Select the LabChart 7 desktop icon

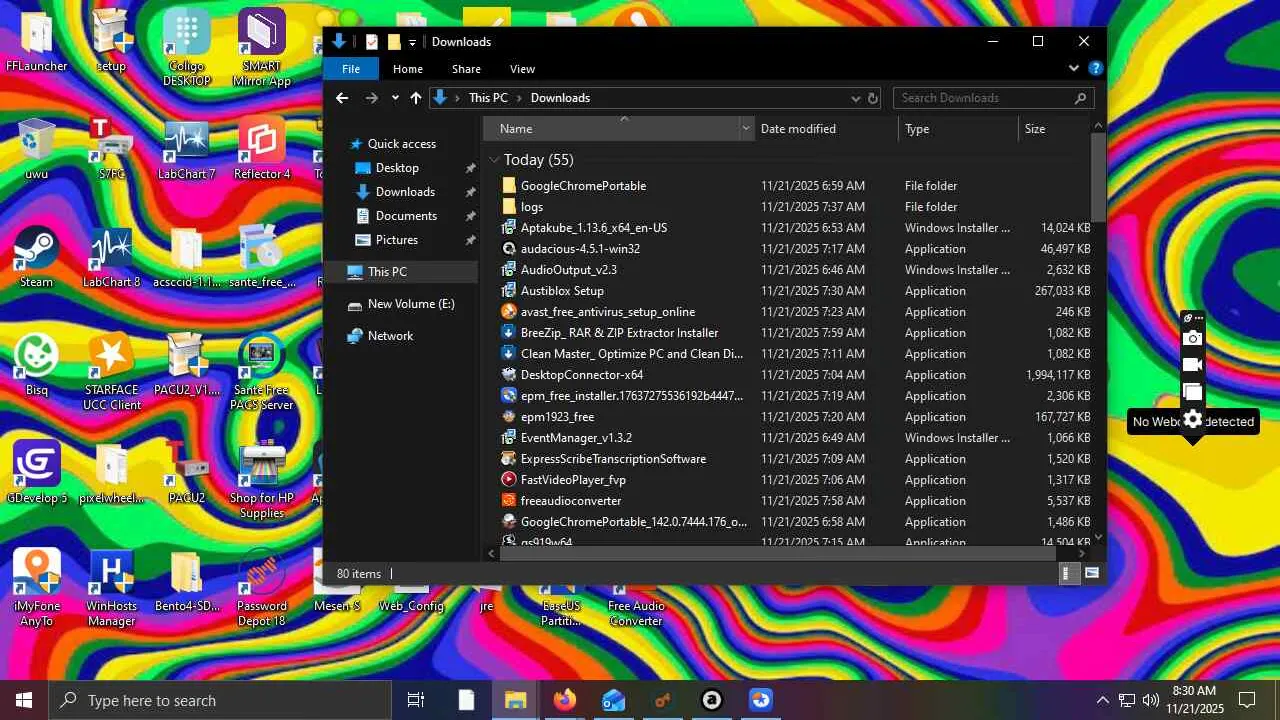tap(186, 150)
